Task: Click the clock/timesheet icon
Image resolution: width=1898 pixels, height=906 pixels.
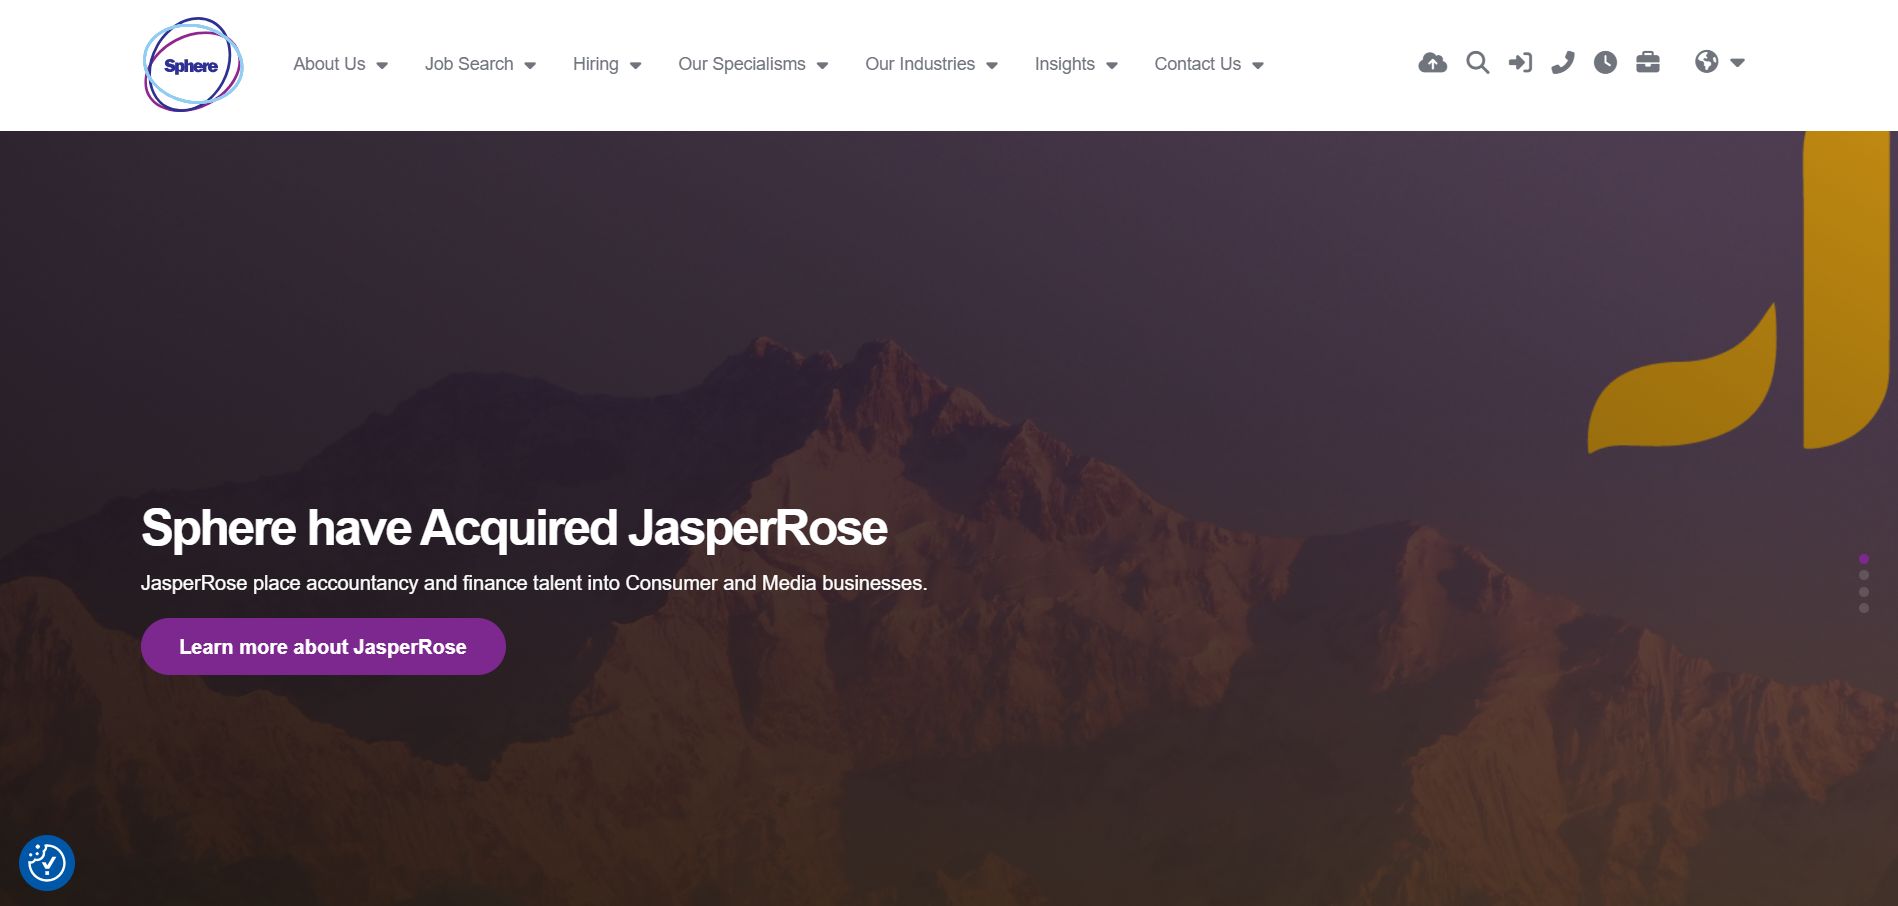Action: (x=1605, y=62)
